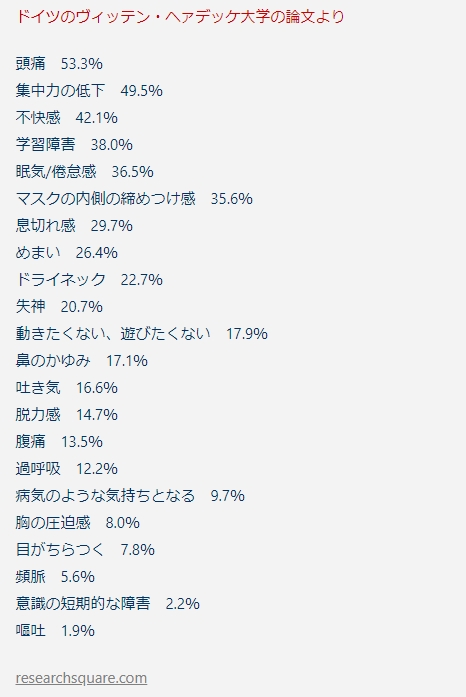This screenshot has height=697, width=466.
Task: Click the 不快感 42.1% text
Action: click(x=67, y=118)
